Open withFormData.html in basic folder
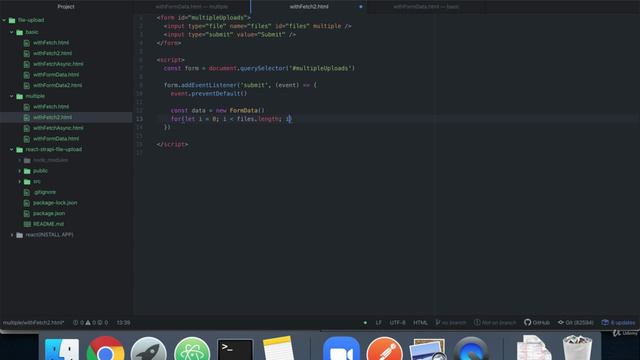 click(56, 75)
